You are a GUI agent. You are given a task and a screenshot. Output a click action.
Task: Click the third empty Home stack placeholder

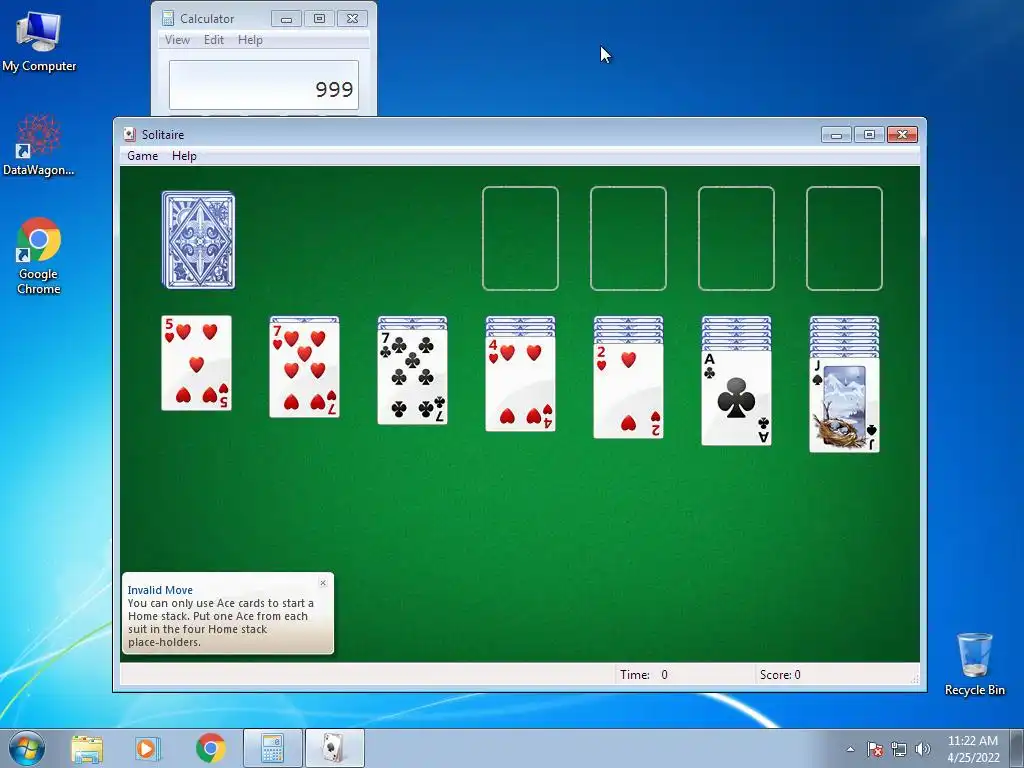click(737, 238)
